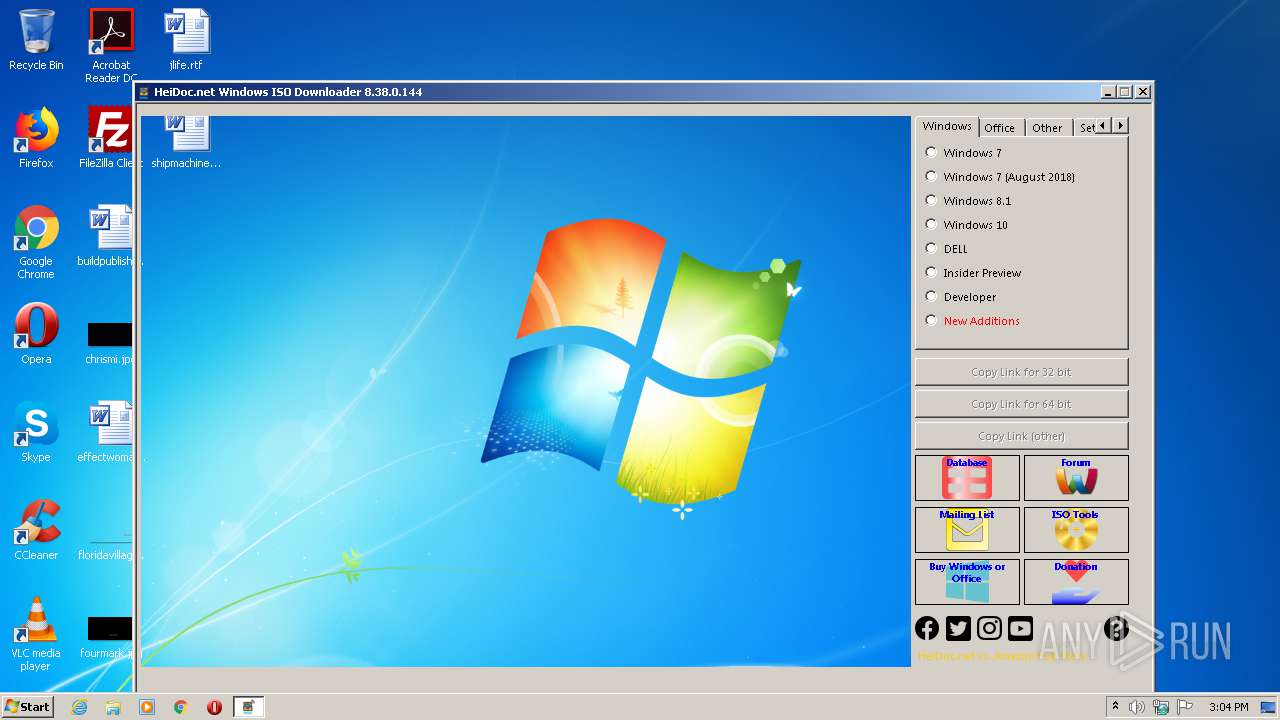Open the HeiDoc.net vs Amazon link
Screen dimensions: 1280x720
(x=1001, y=657)
